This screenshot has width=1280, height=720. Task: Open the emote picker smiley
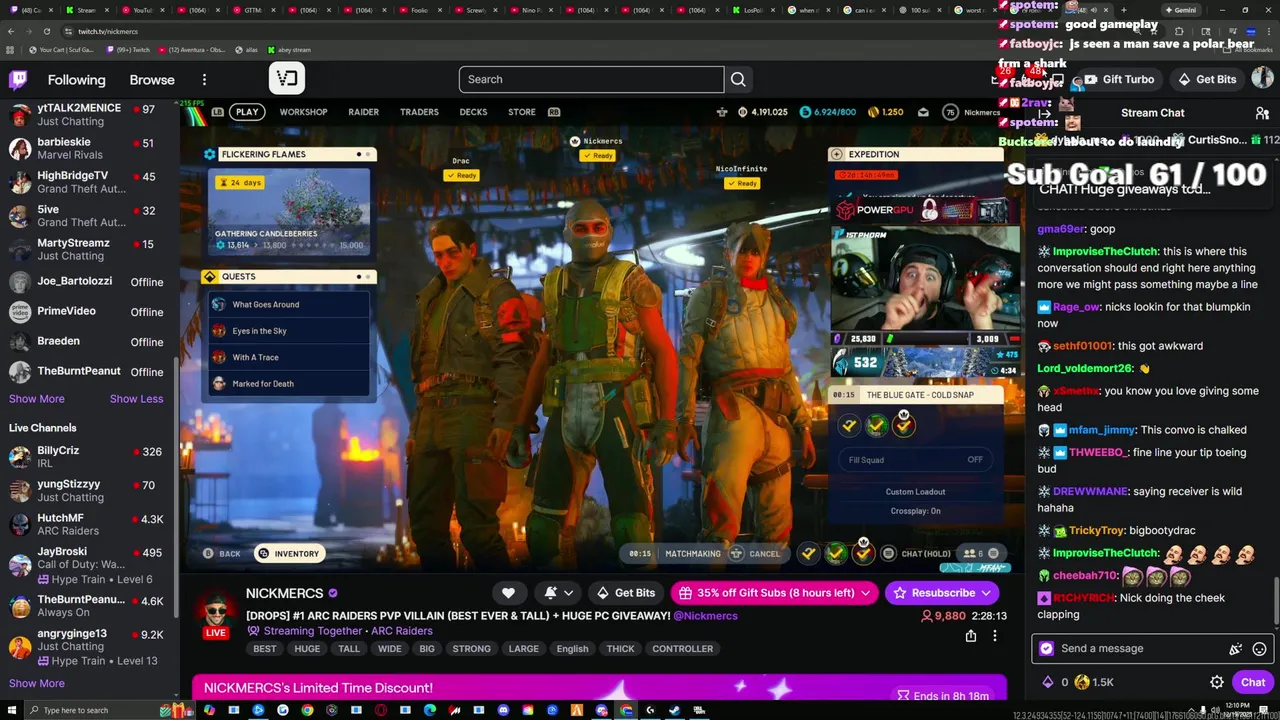tap(1259, 648)
